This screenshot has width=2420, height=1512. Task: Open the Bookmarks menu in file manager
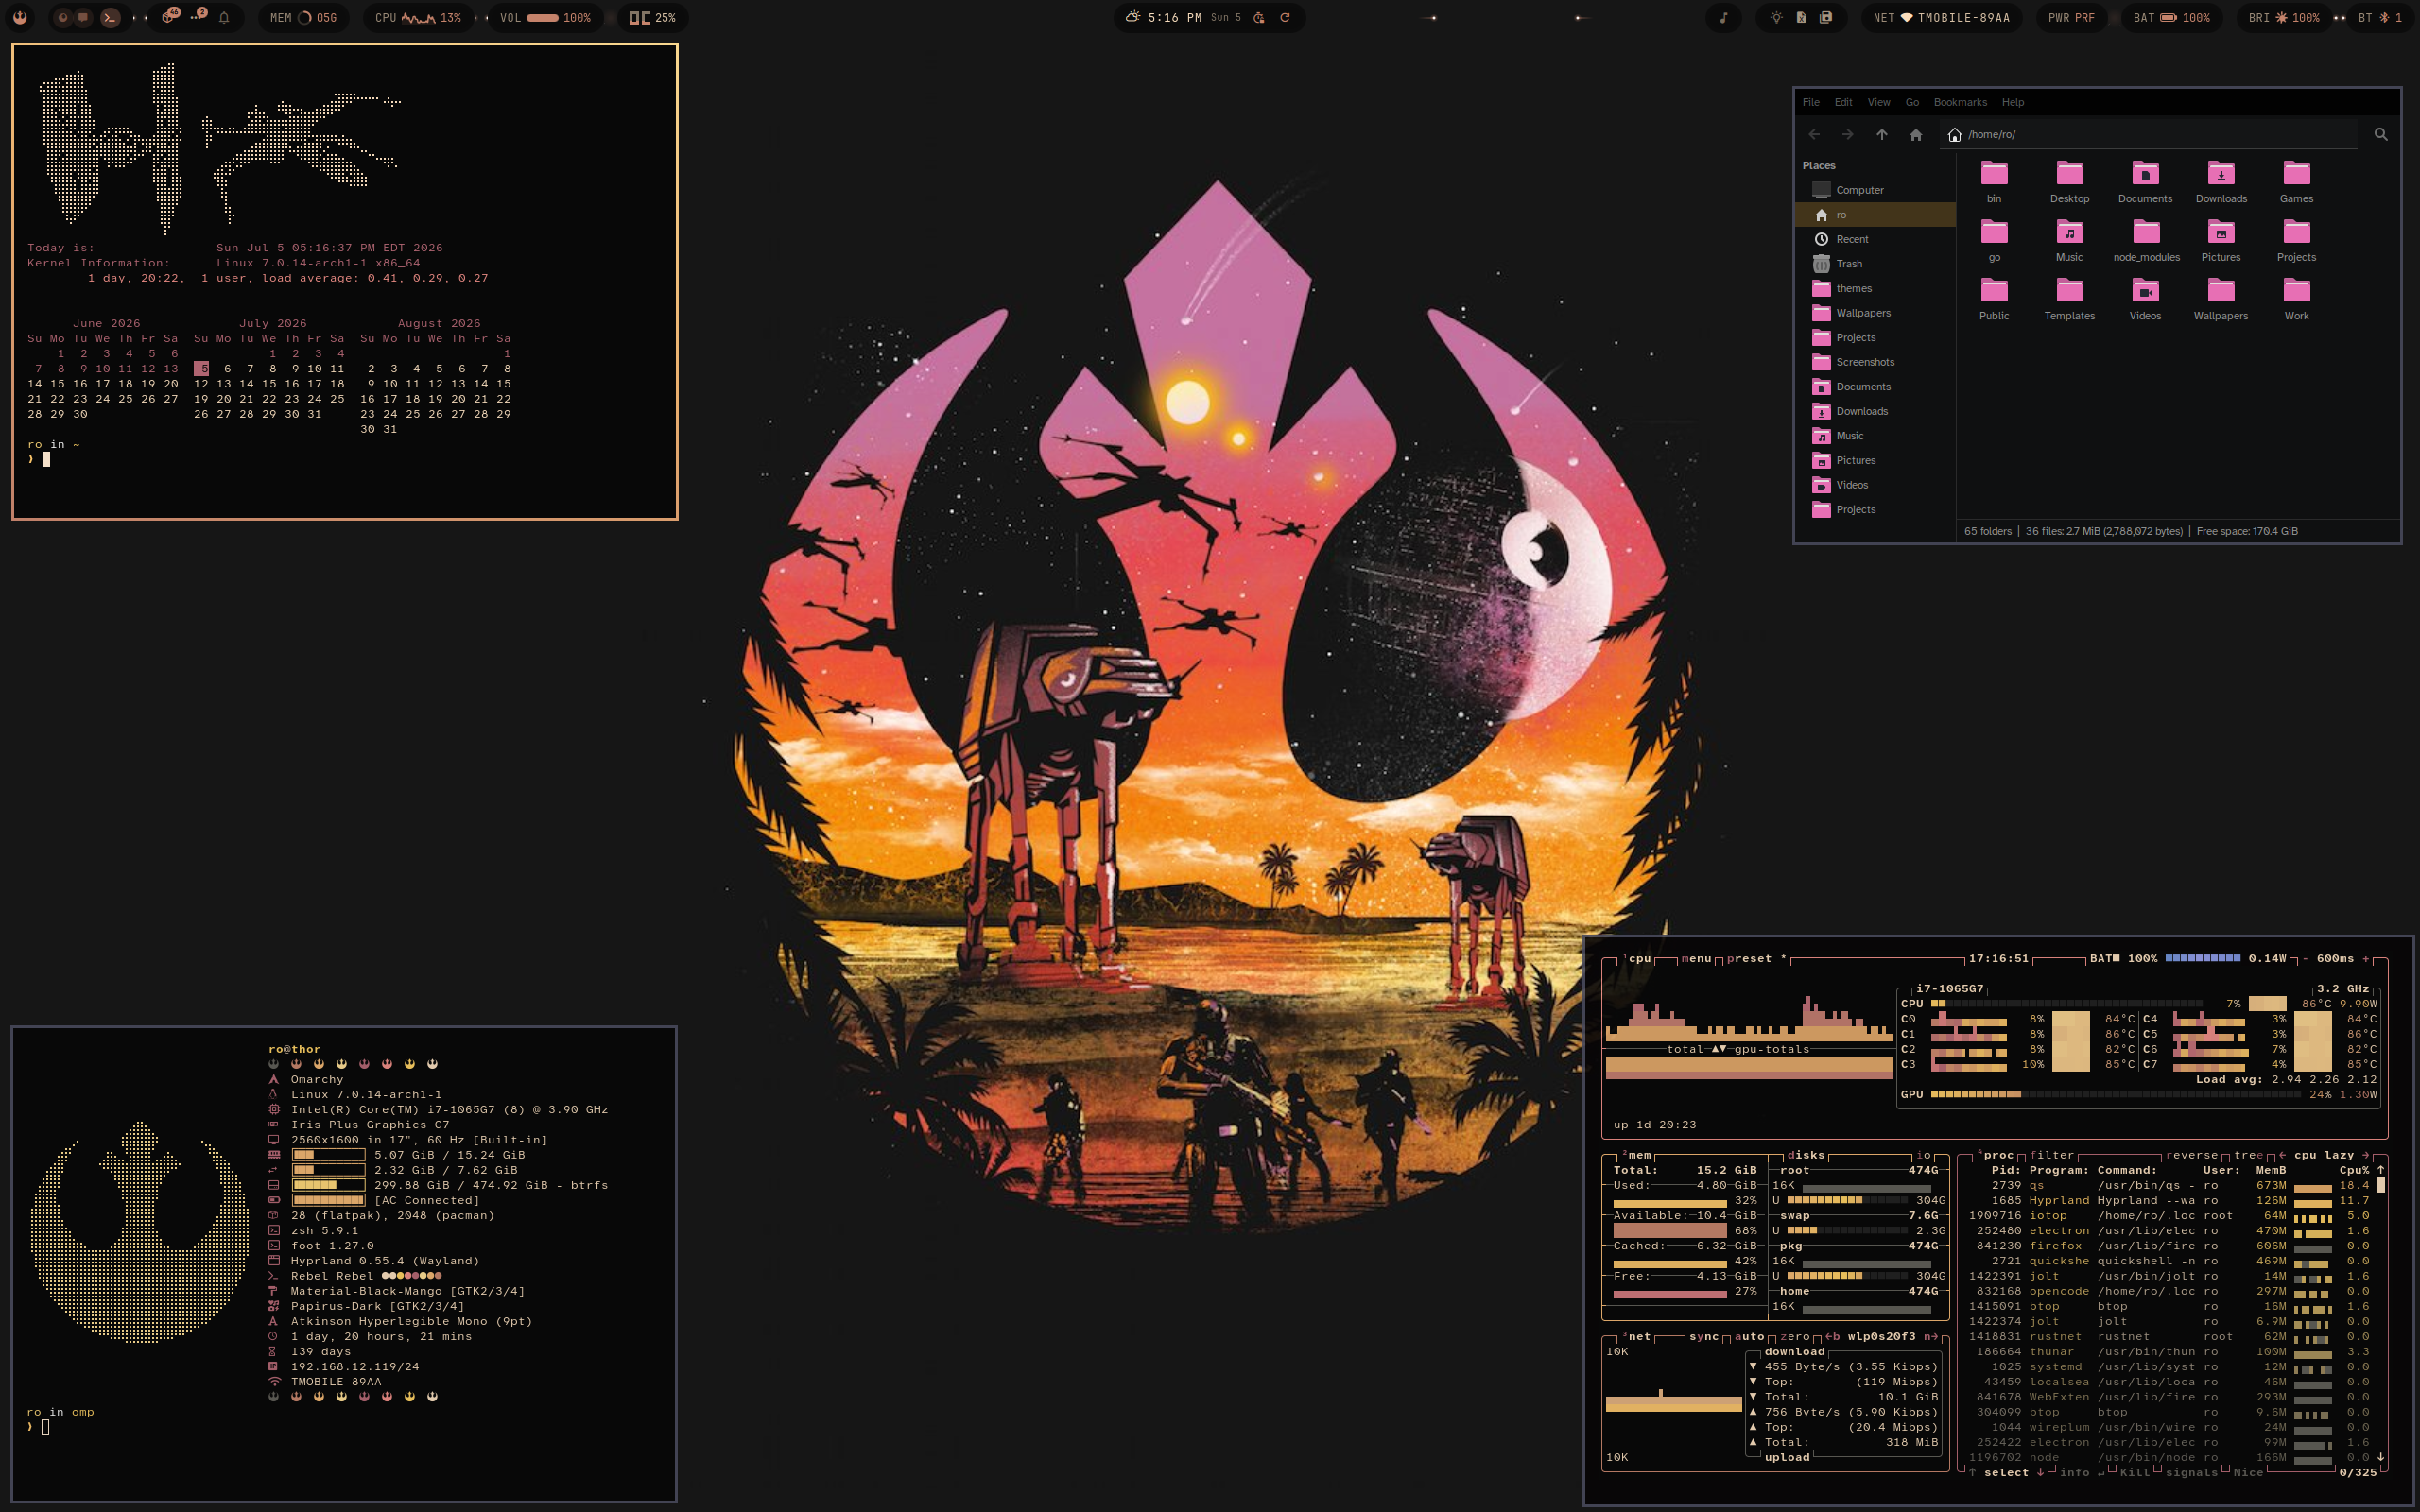click(x=1960, y=102)
